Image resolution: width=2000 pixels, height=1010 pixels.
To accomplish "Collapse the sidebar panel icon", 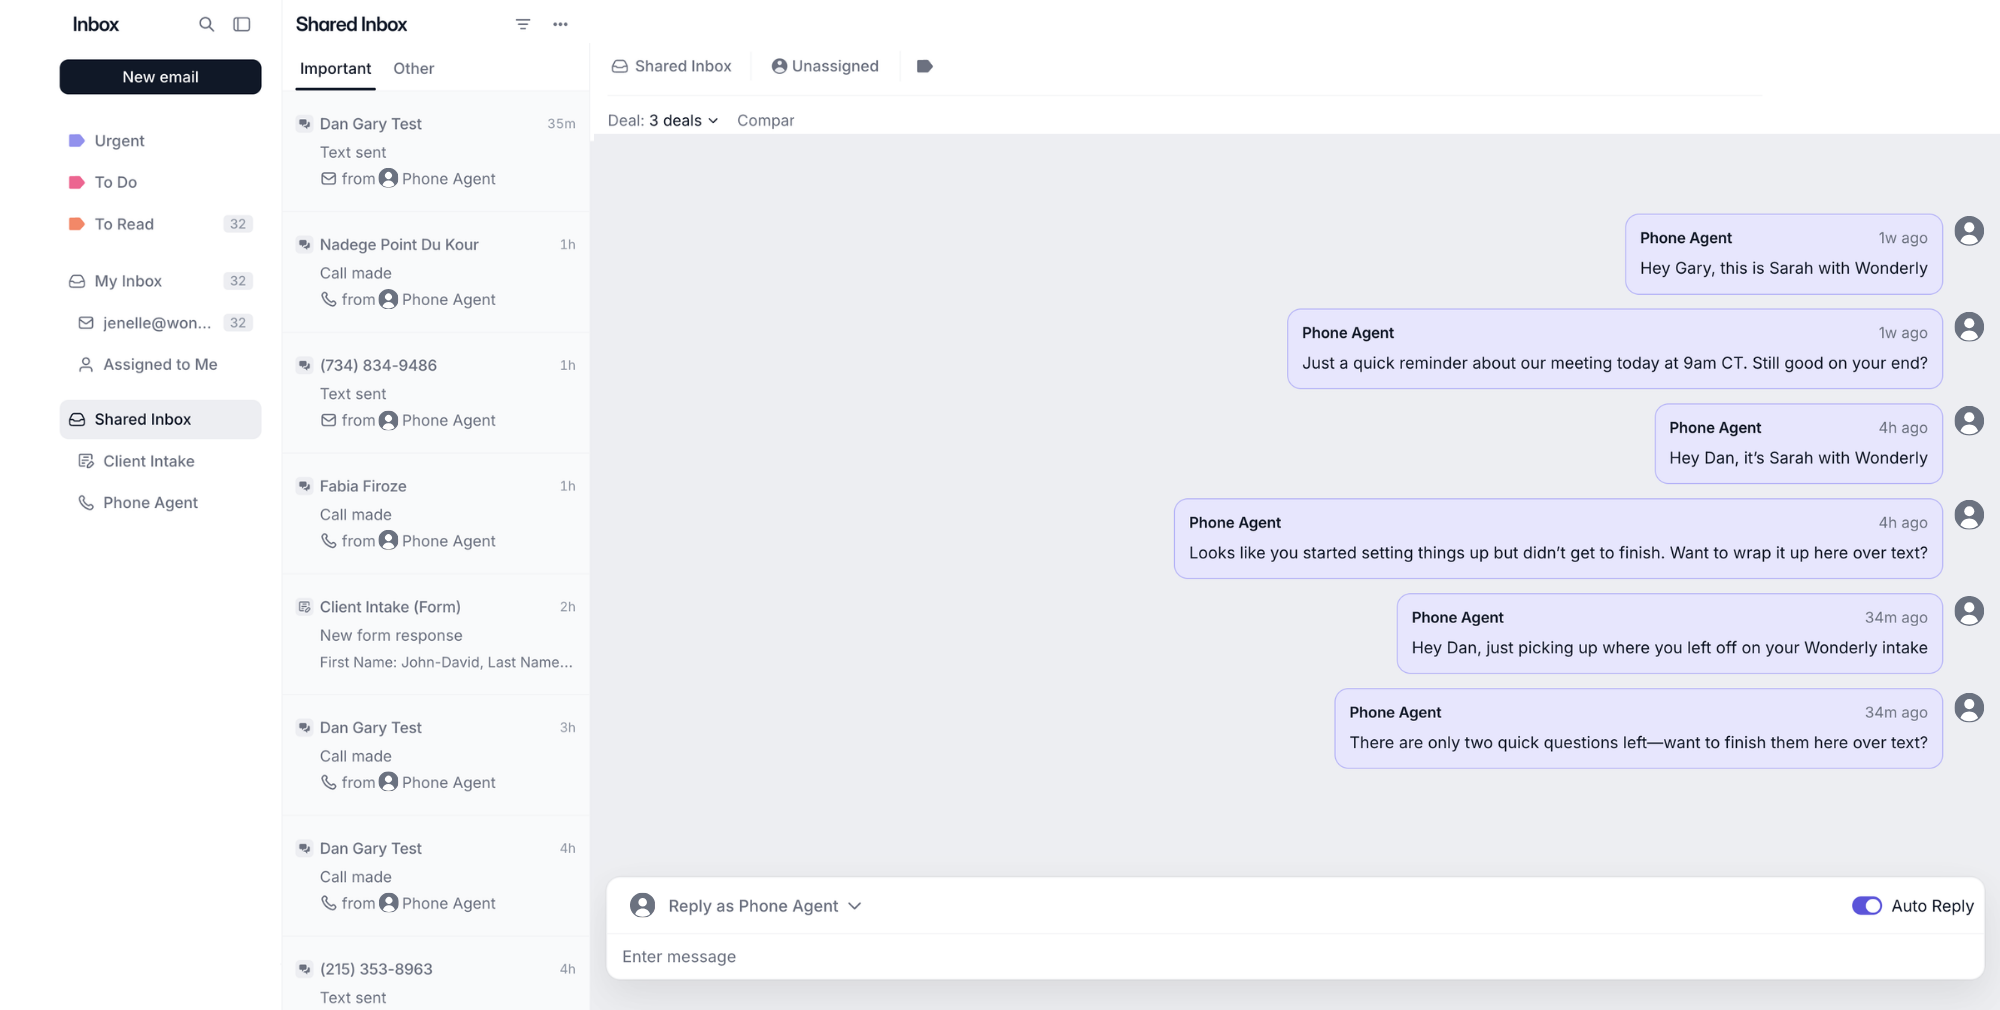I will [242, 24].
